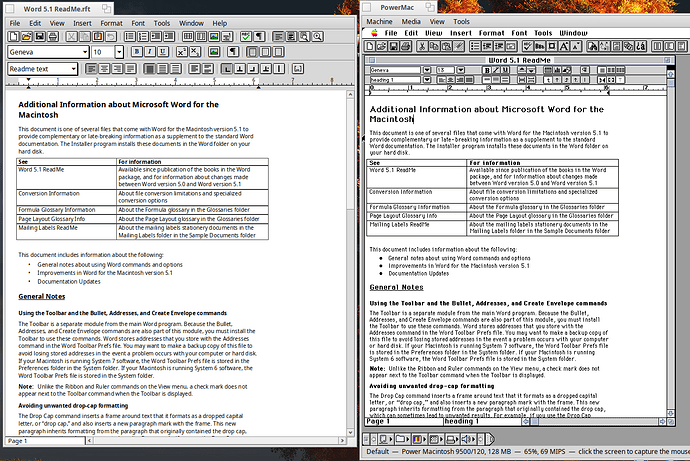690x461 pixels.
Task: Click subscript icon in ReadMe.rft window
Action: tap(195, 52)
